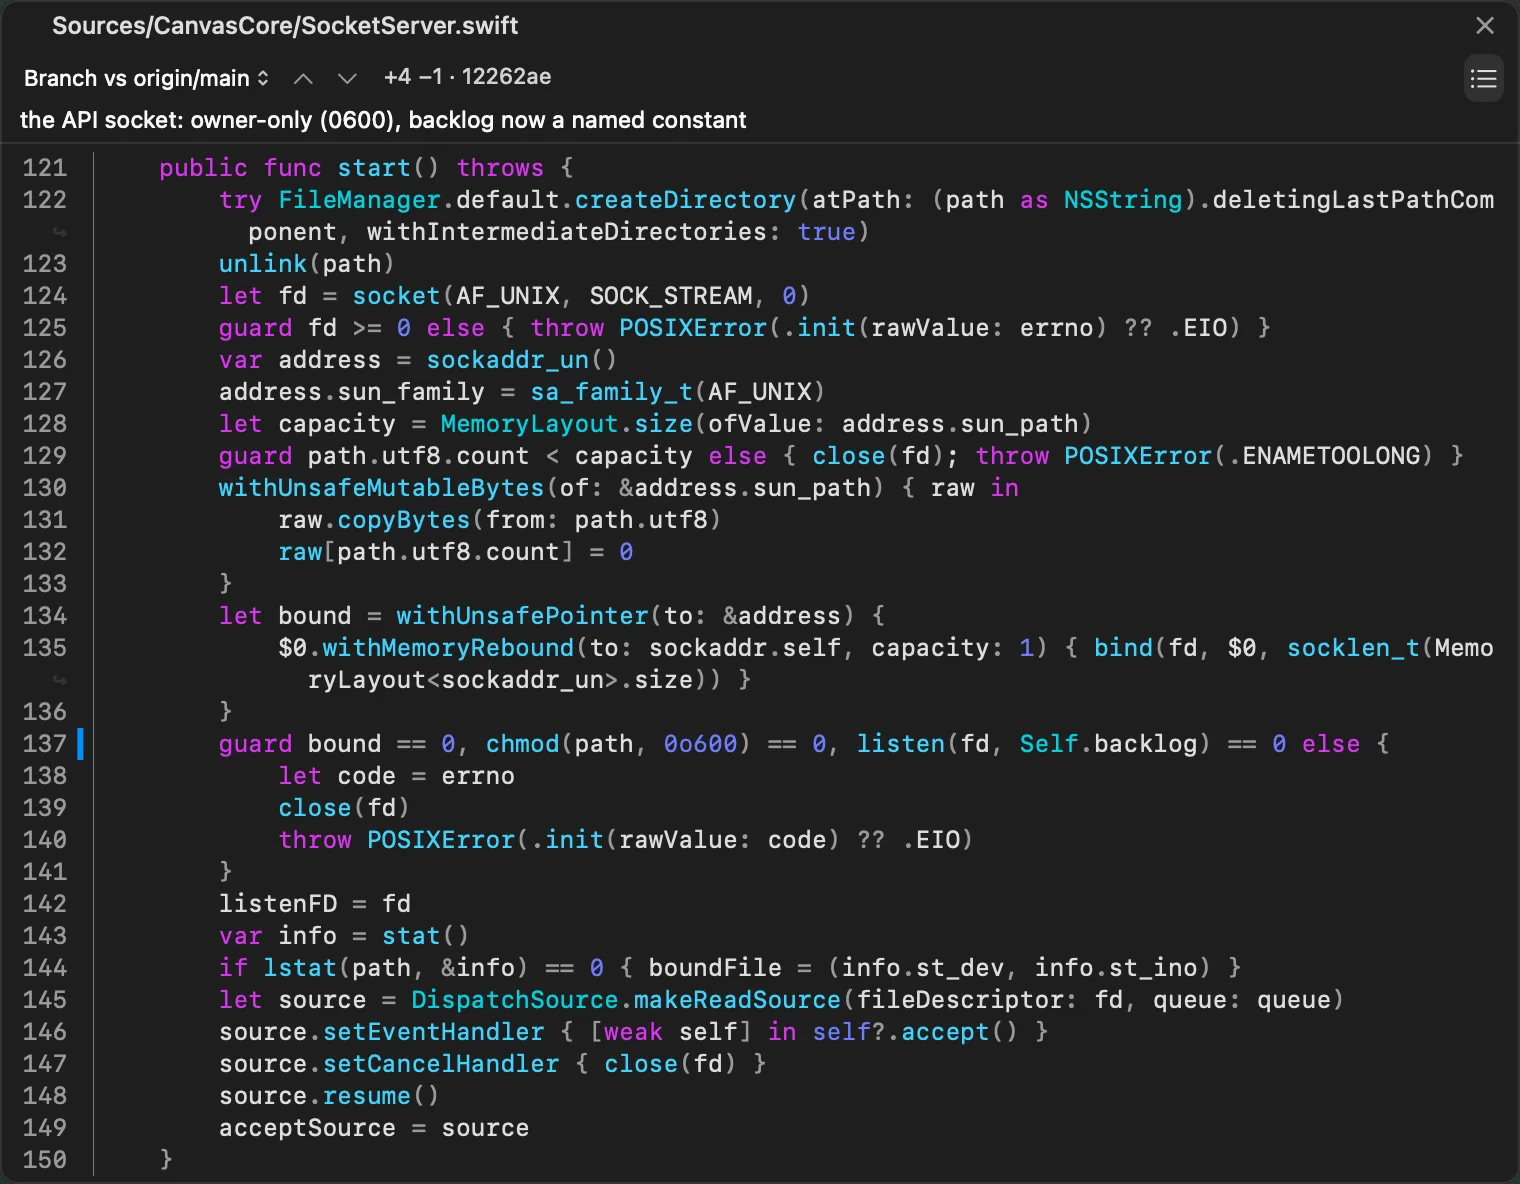
Task: Click line number 137
Action: [x=45, y=744]
